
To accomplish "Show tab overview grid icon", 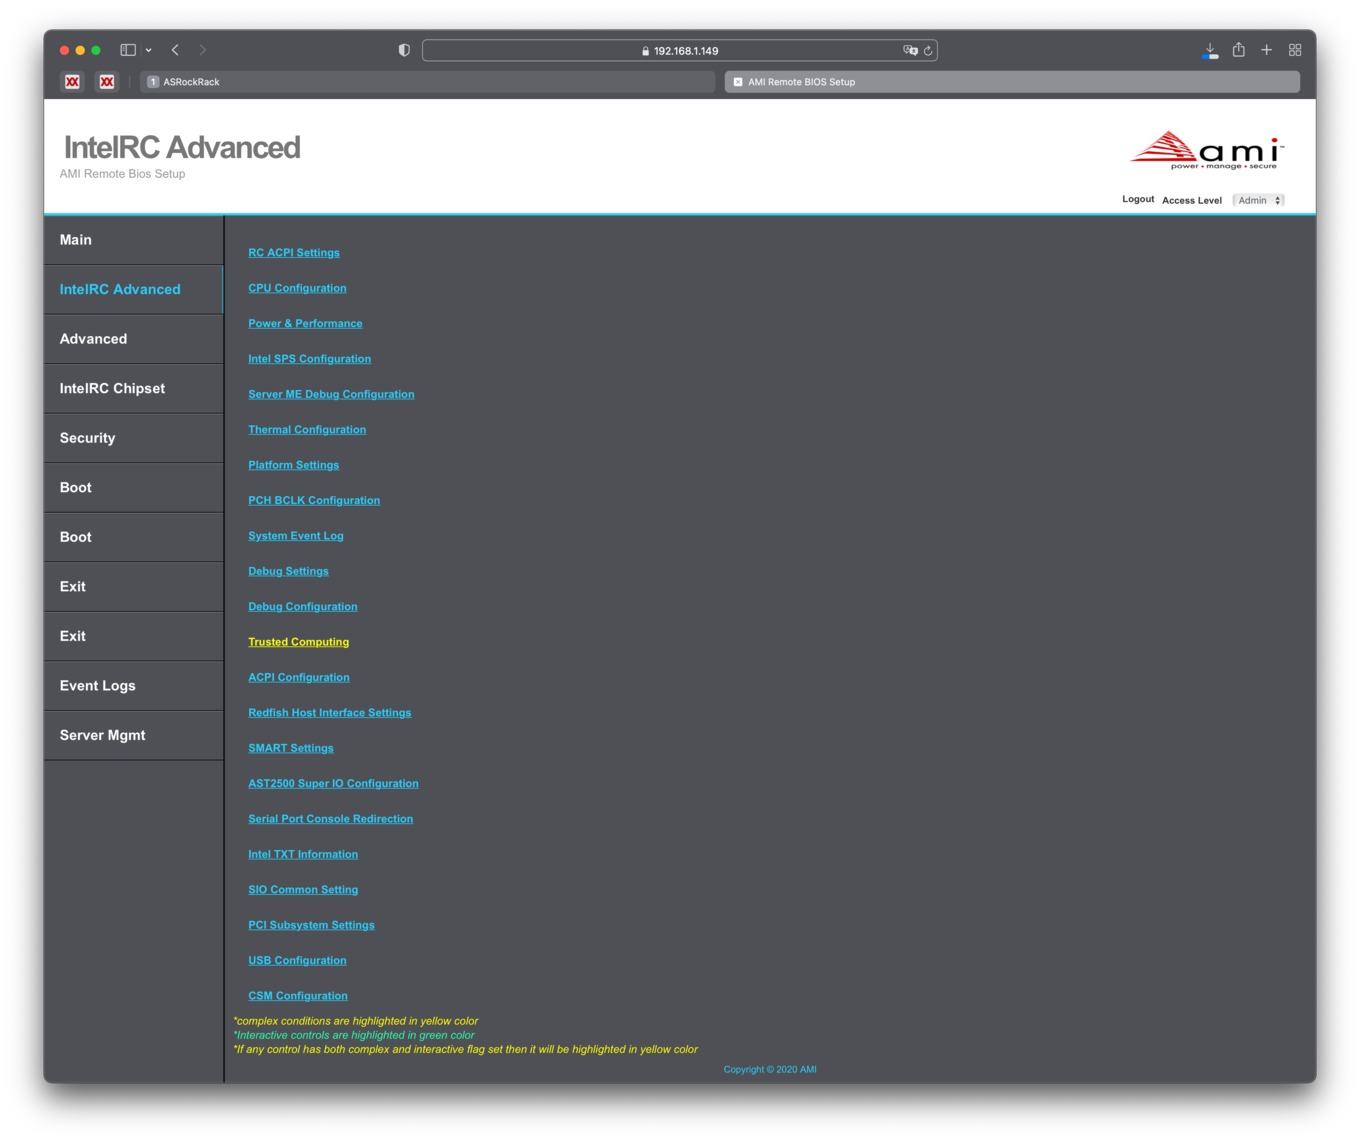I will tap(1295, 50).
